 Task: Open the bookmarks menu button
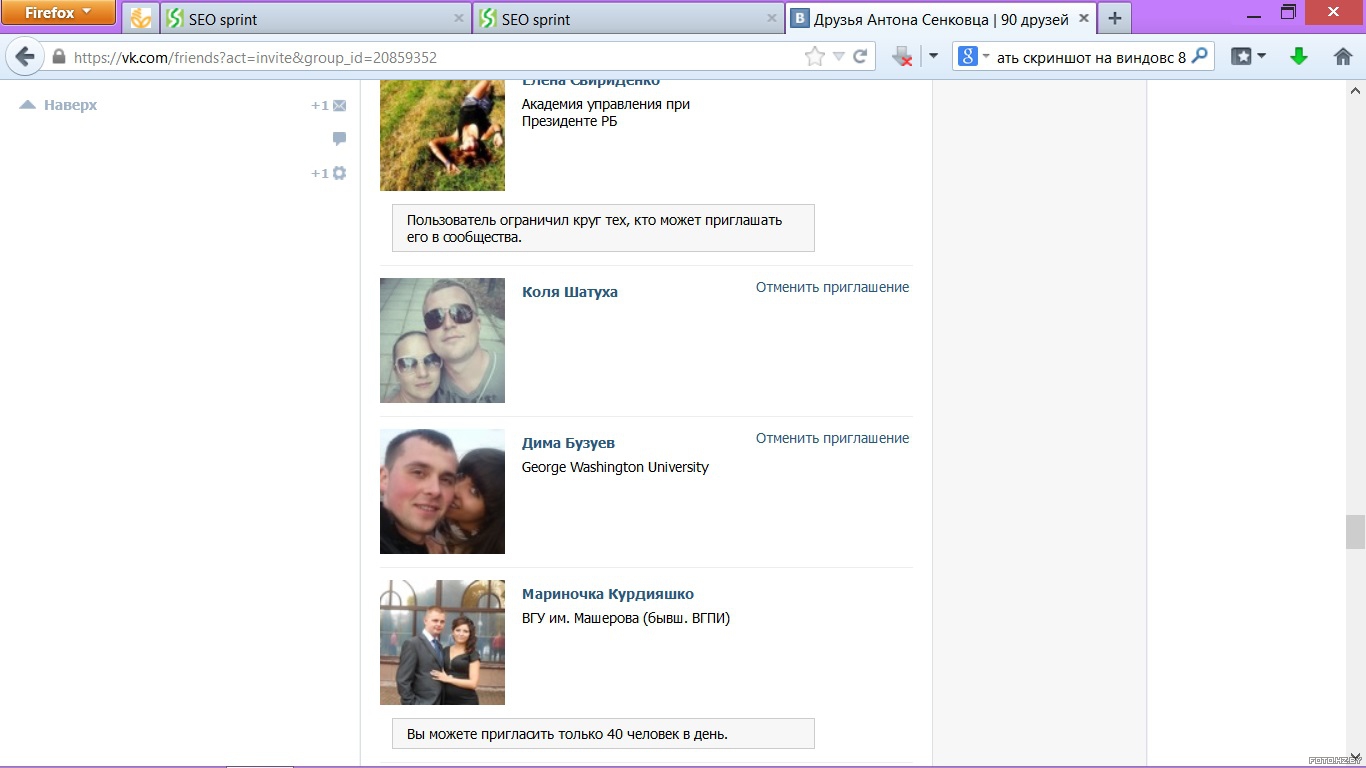click(1248, 57)
